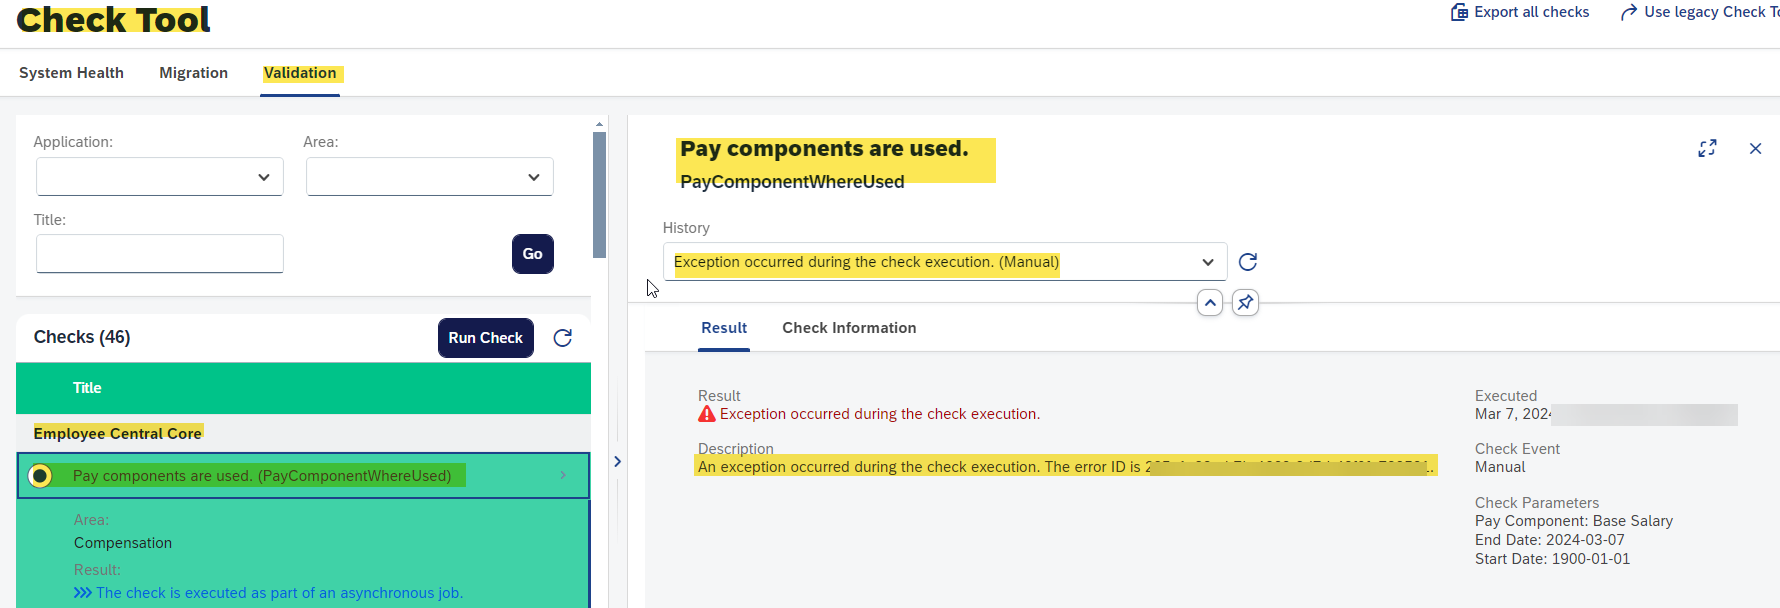This screenshot has height=608, width=1780.
Task: Click 'End Date: 2024-03-07' parameter
Action: (1550, 540)
